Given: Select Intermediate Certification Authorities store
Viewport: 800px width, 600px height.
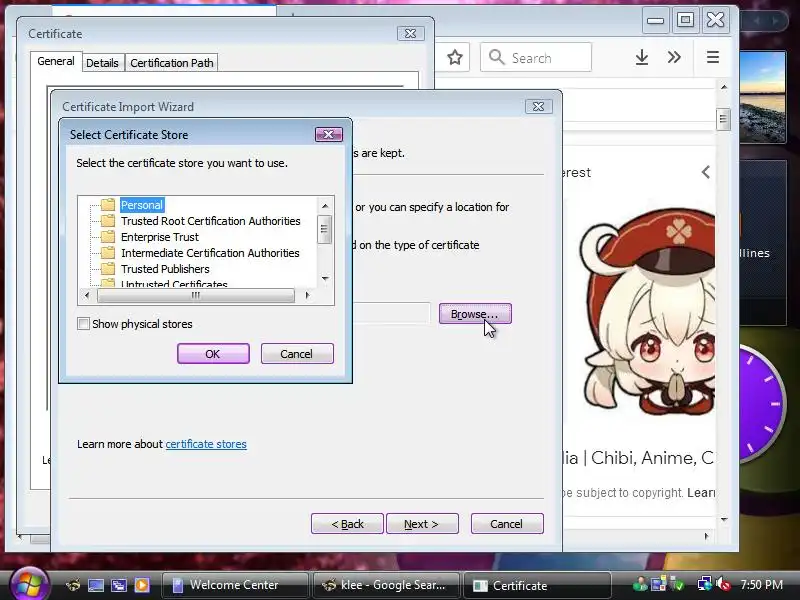Looking at the screenshot, I should [x=210, y=253].
